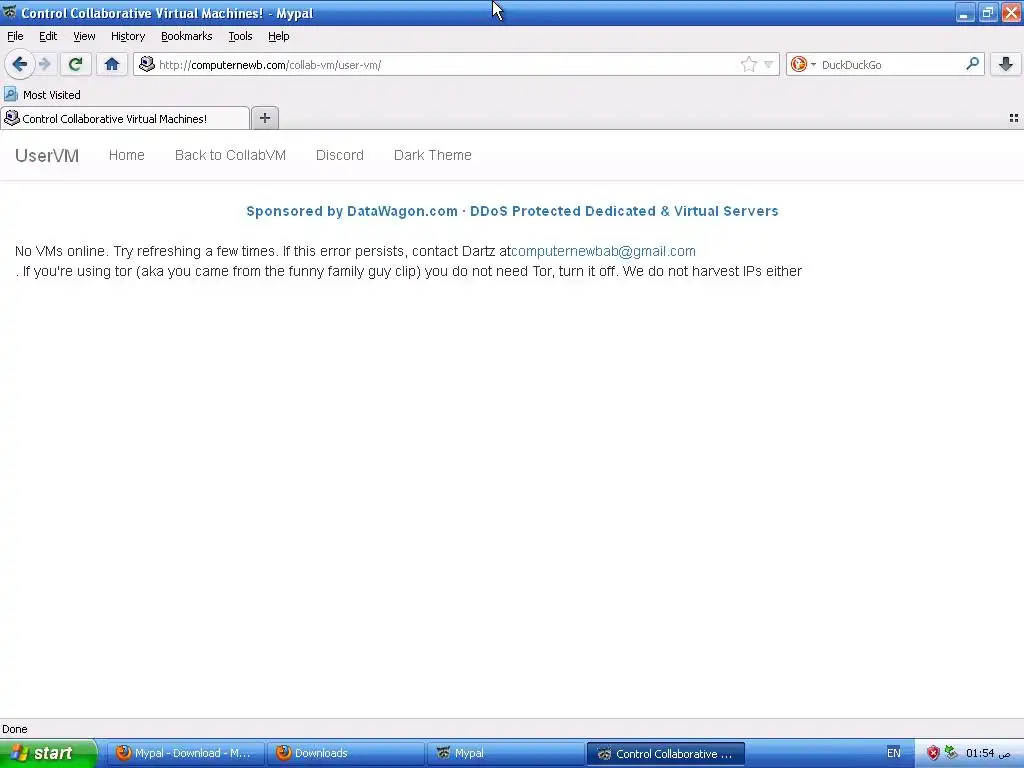Image resolution: width=1024 pixels, height=768 pixels.
Task: Click the network connection tray icon
Action: pyautogui.click(x=951, y=752)
